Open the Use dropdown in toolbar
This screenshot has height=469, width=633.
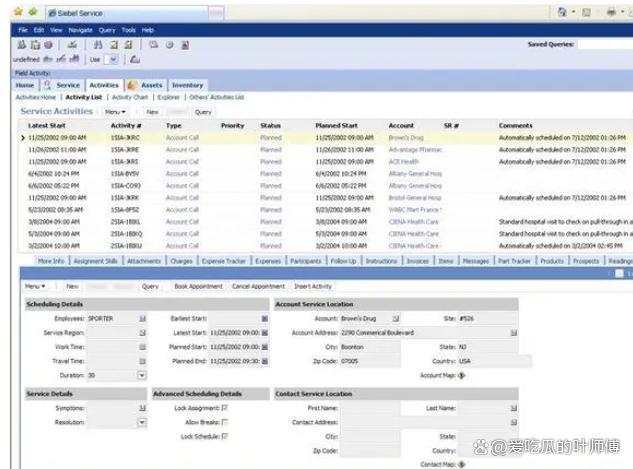point(111,60)
